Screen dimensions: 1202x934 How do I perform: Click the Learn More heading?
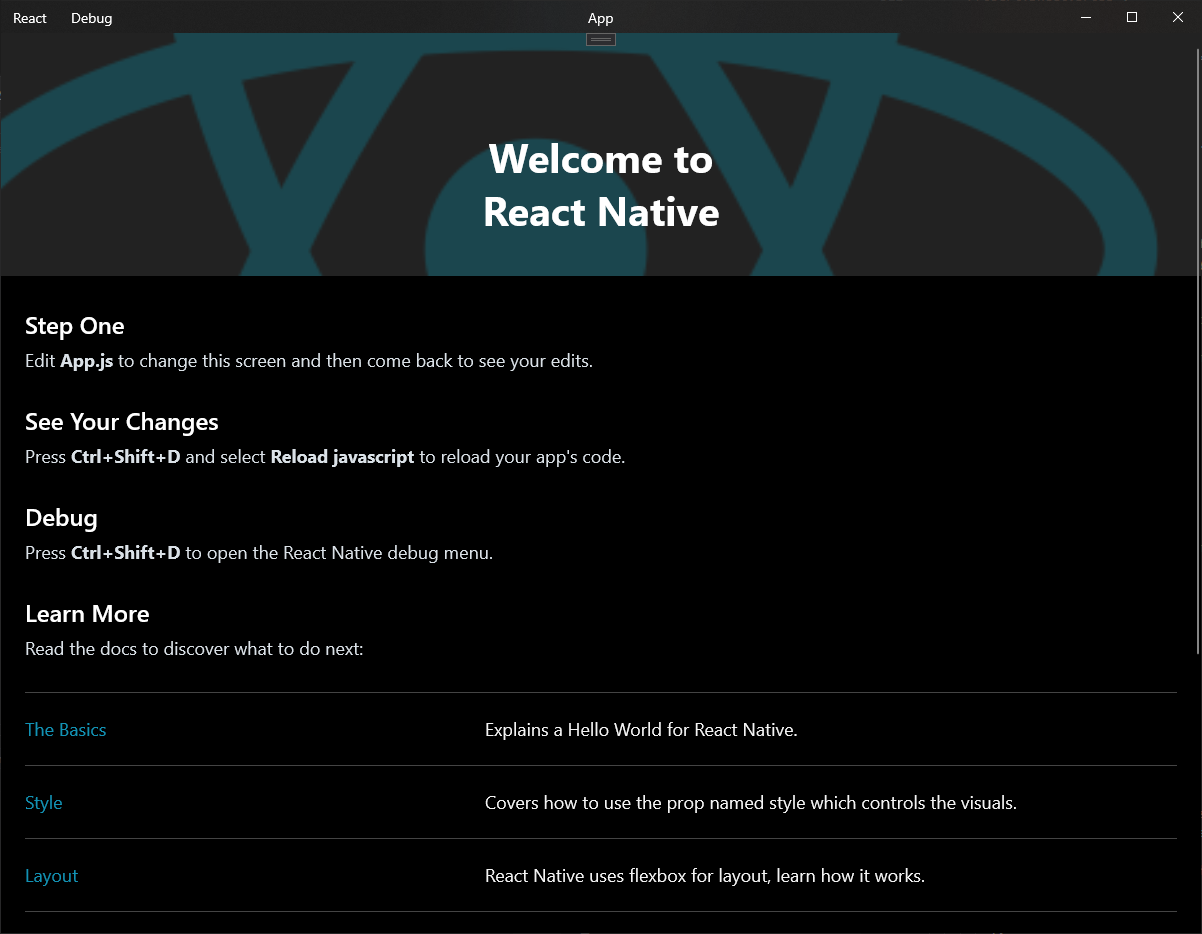(x=87, y=614)
